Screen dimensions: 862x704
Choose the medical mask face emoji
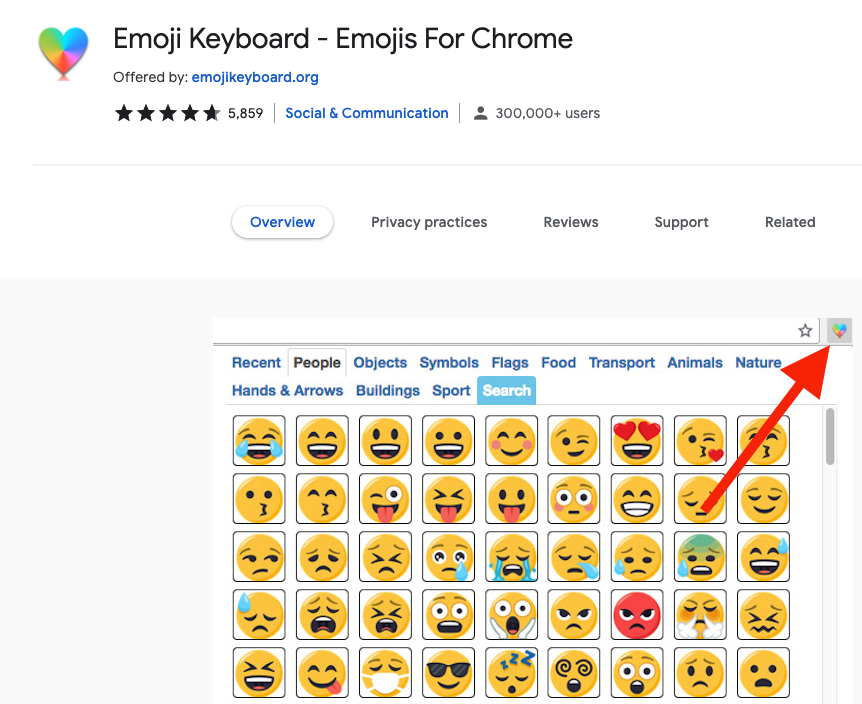click(x=385, y=672)
